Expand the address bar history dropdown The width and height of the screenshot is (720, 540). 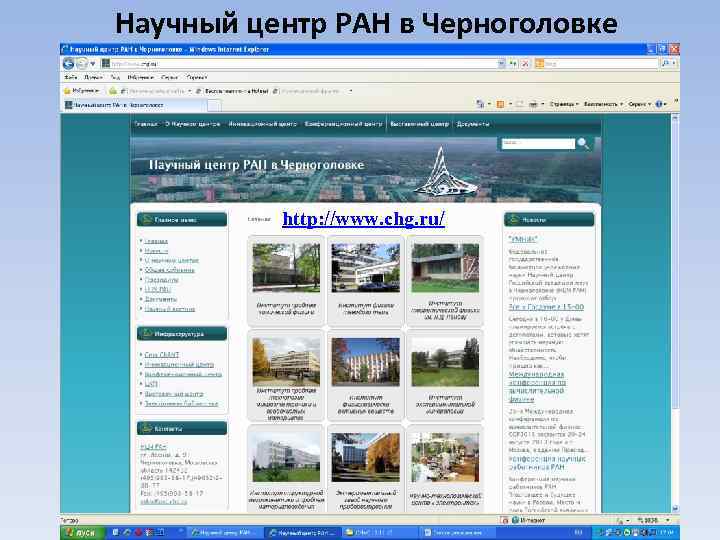pyautogui.click(x=501, y=64)
